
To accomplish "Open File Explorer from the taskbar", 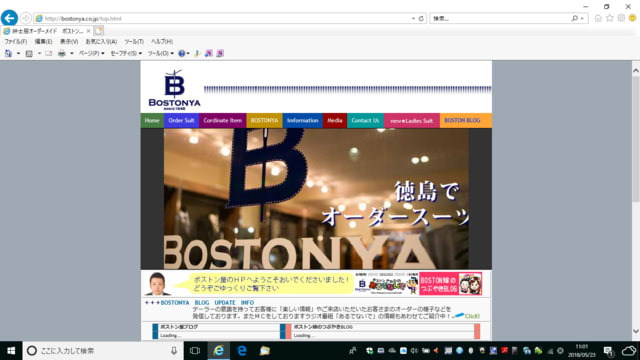I will click(265, 351).
